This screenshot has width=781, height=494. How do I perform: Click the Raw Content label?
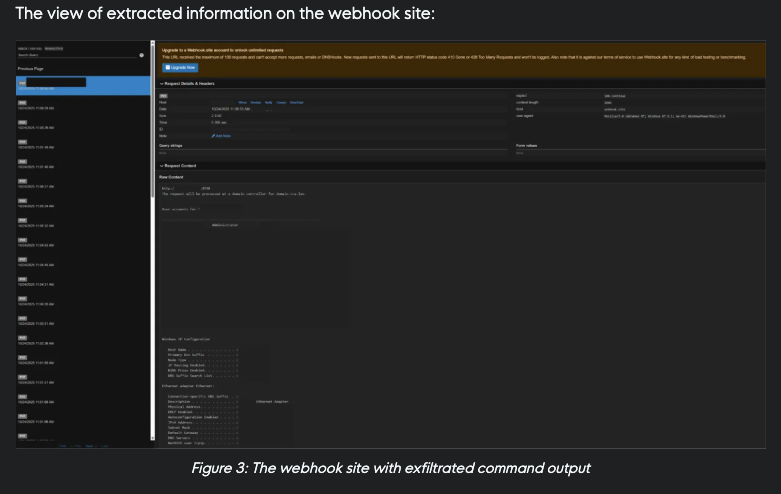[x=171, y=177]
